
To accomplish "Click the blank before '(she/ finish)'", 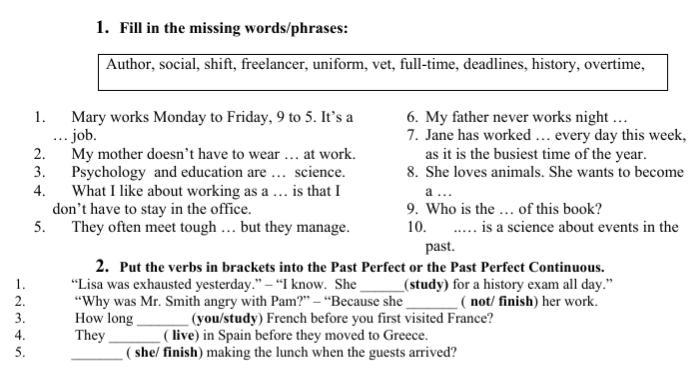I will tap(97, 354).
